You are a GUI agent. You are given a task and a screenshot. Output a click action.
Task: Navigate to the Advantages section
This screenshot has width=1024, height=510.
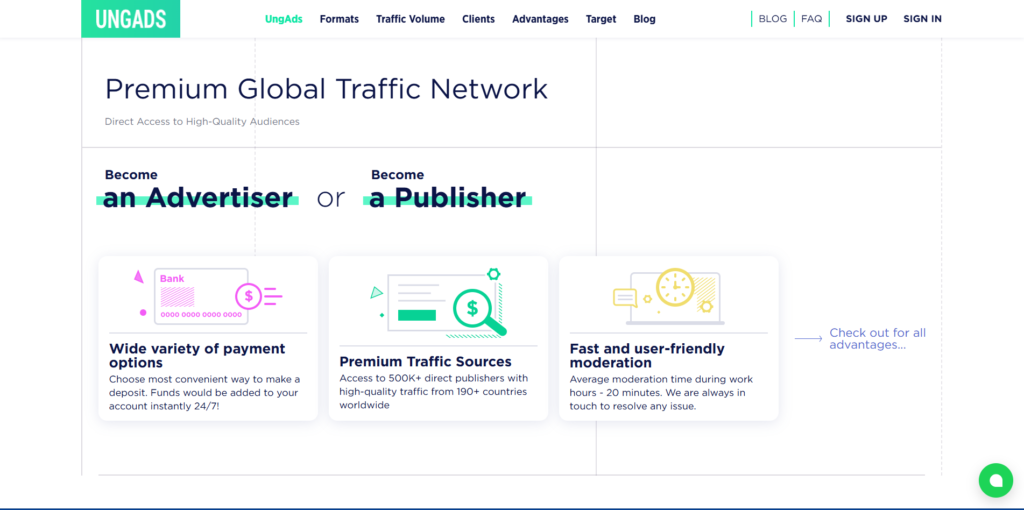click(x=540, y=19)
